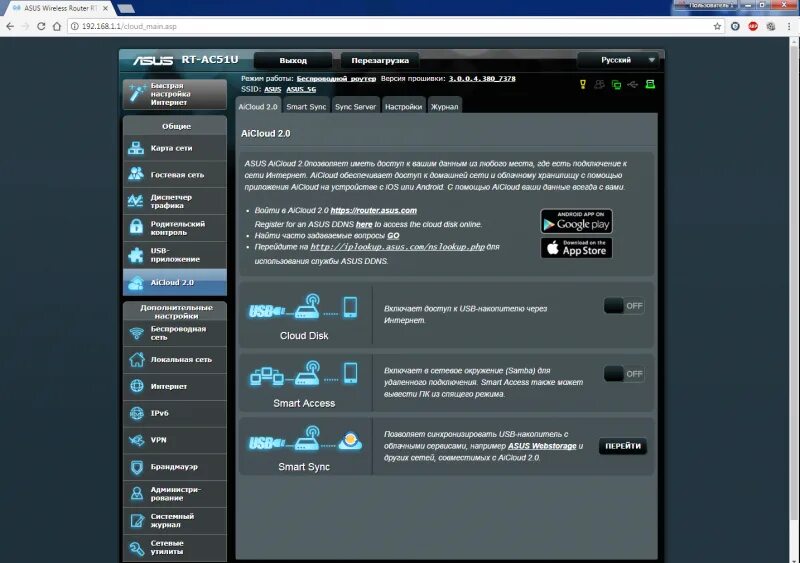Click the green network clients status icon

616,85
